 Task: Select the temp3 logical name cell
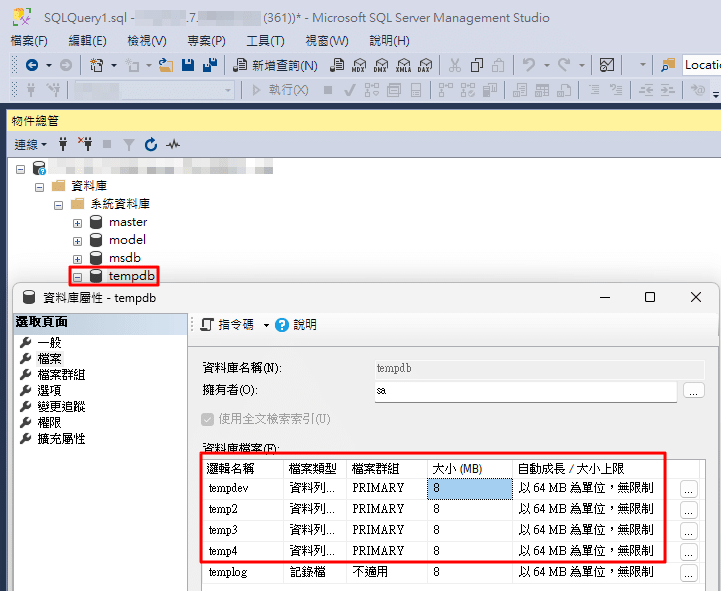point(243,530)
